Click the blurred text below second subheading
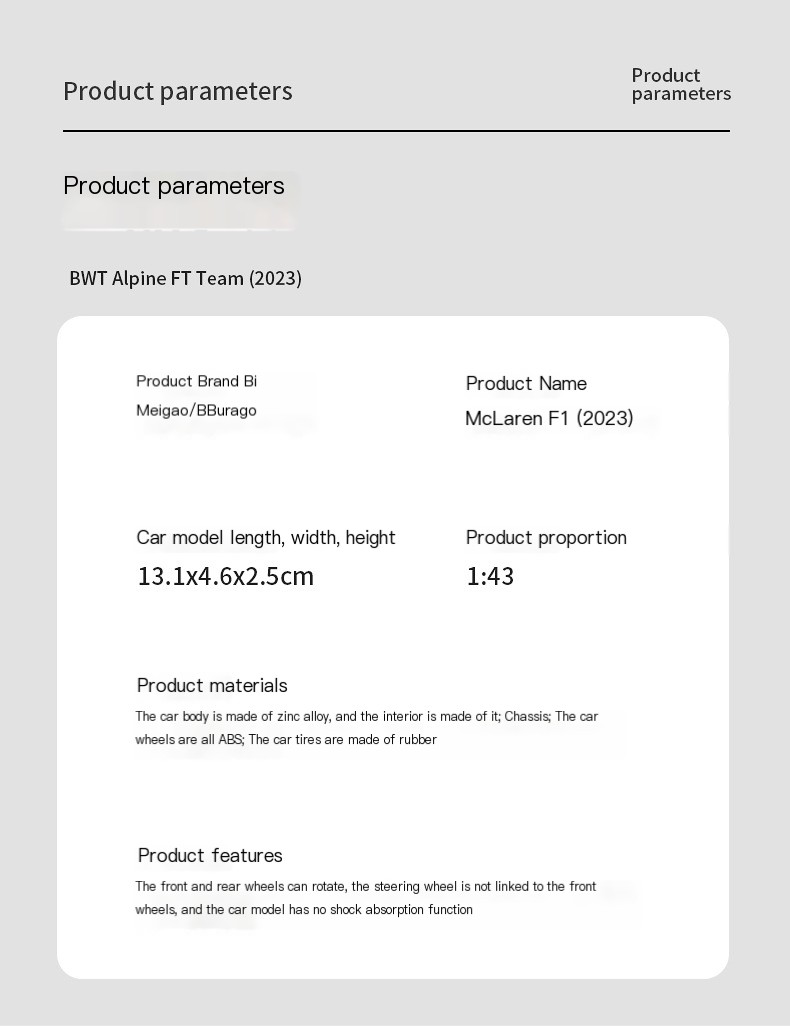 click(x=179, y=217)
